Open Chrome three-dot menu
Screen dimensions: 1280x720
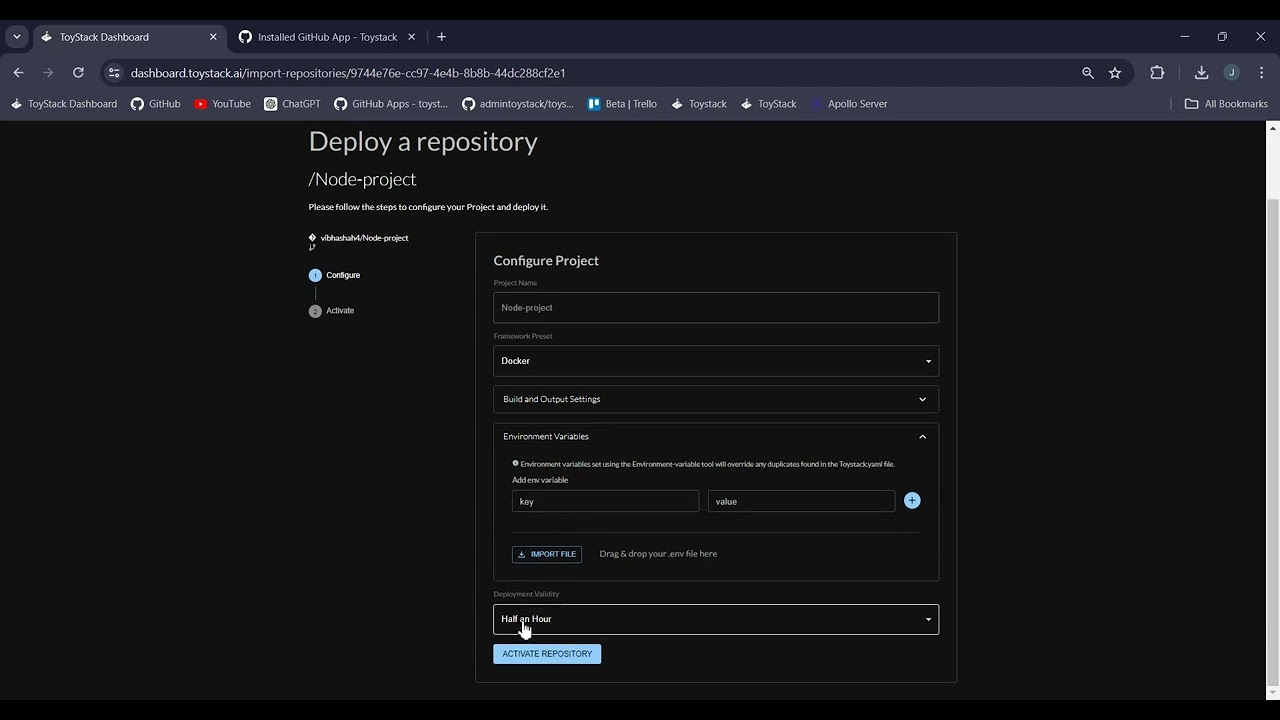point(1261,73)
